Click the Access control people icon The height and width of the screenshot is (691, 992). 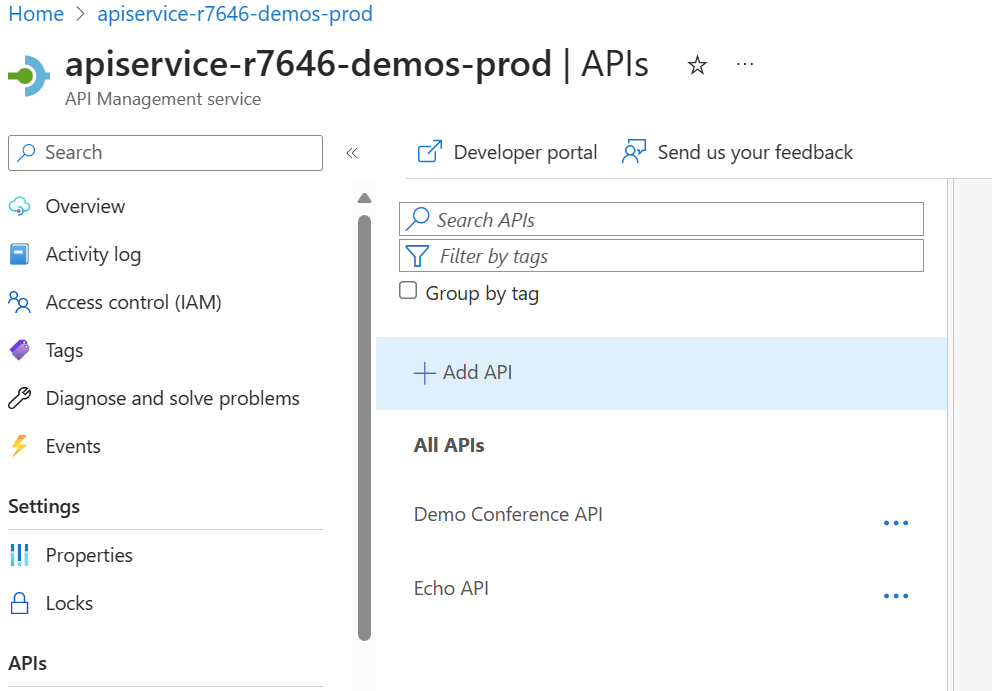(20, 302)
